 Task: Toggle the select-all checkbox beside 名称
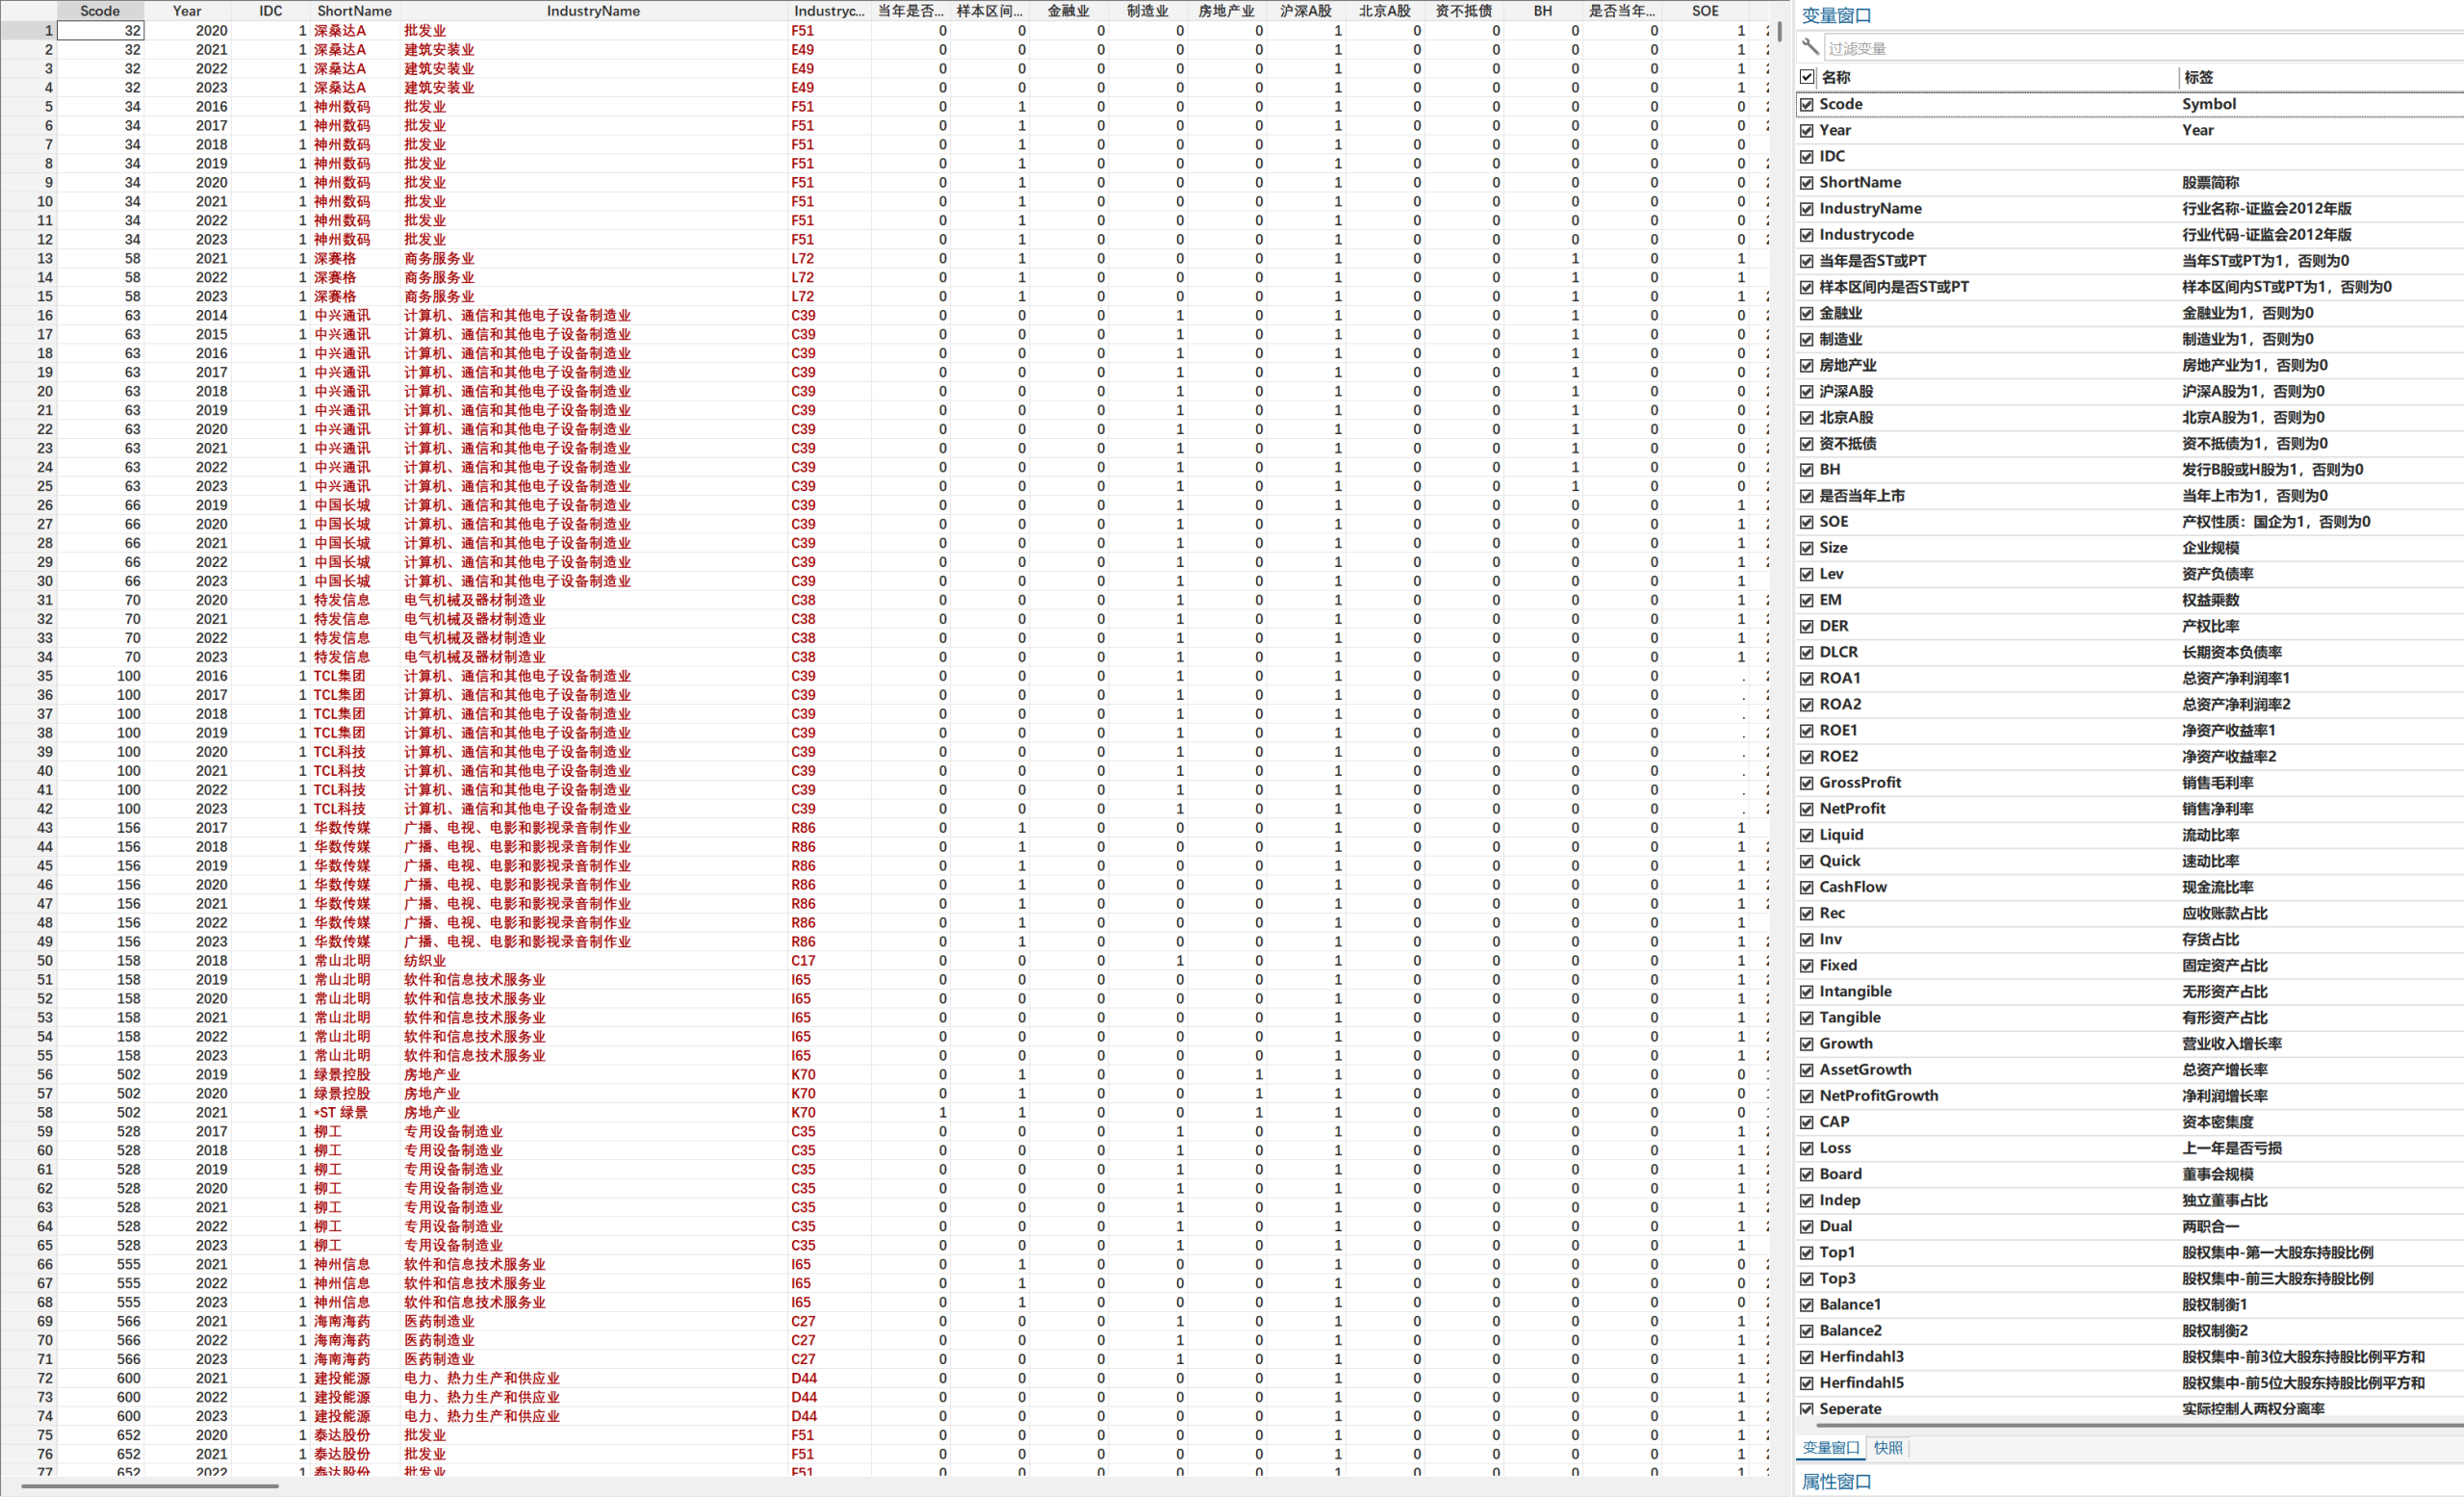(x=1807, y=77)
